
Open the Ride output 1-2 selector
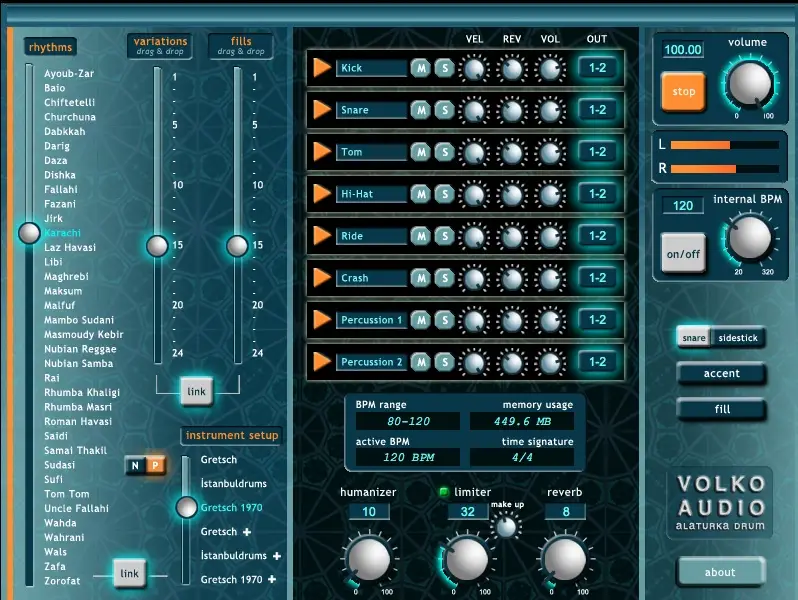point(597,236)
